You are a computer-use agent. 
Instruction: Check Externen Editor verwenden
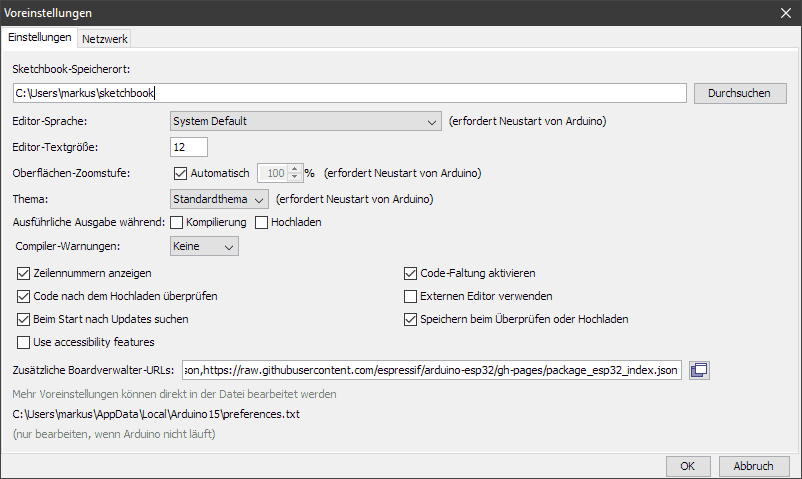click(x=410, y=296)
